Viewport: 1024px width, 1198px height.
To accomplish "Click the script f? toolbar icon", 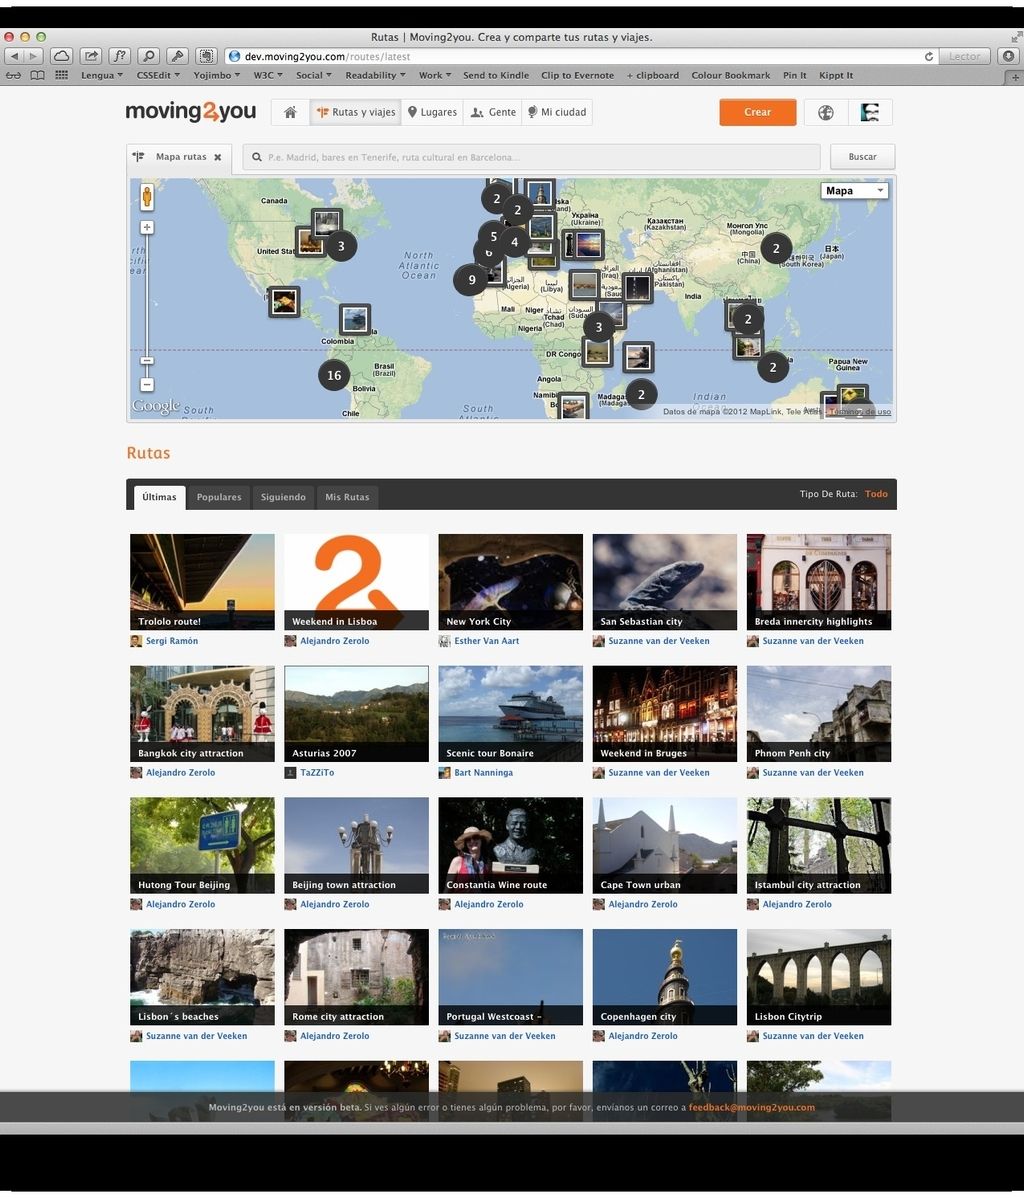I will [x=120, y=57].
